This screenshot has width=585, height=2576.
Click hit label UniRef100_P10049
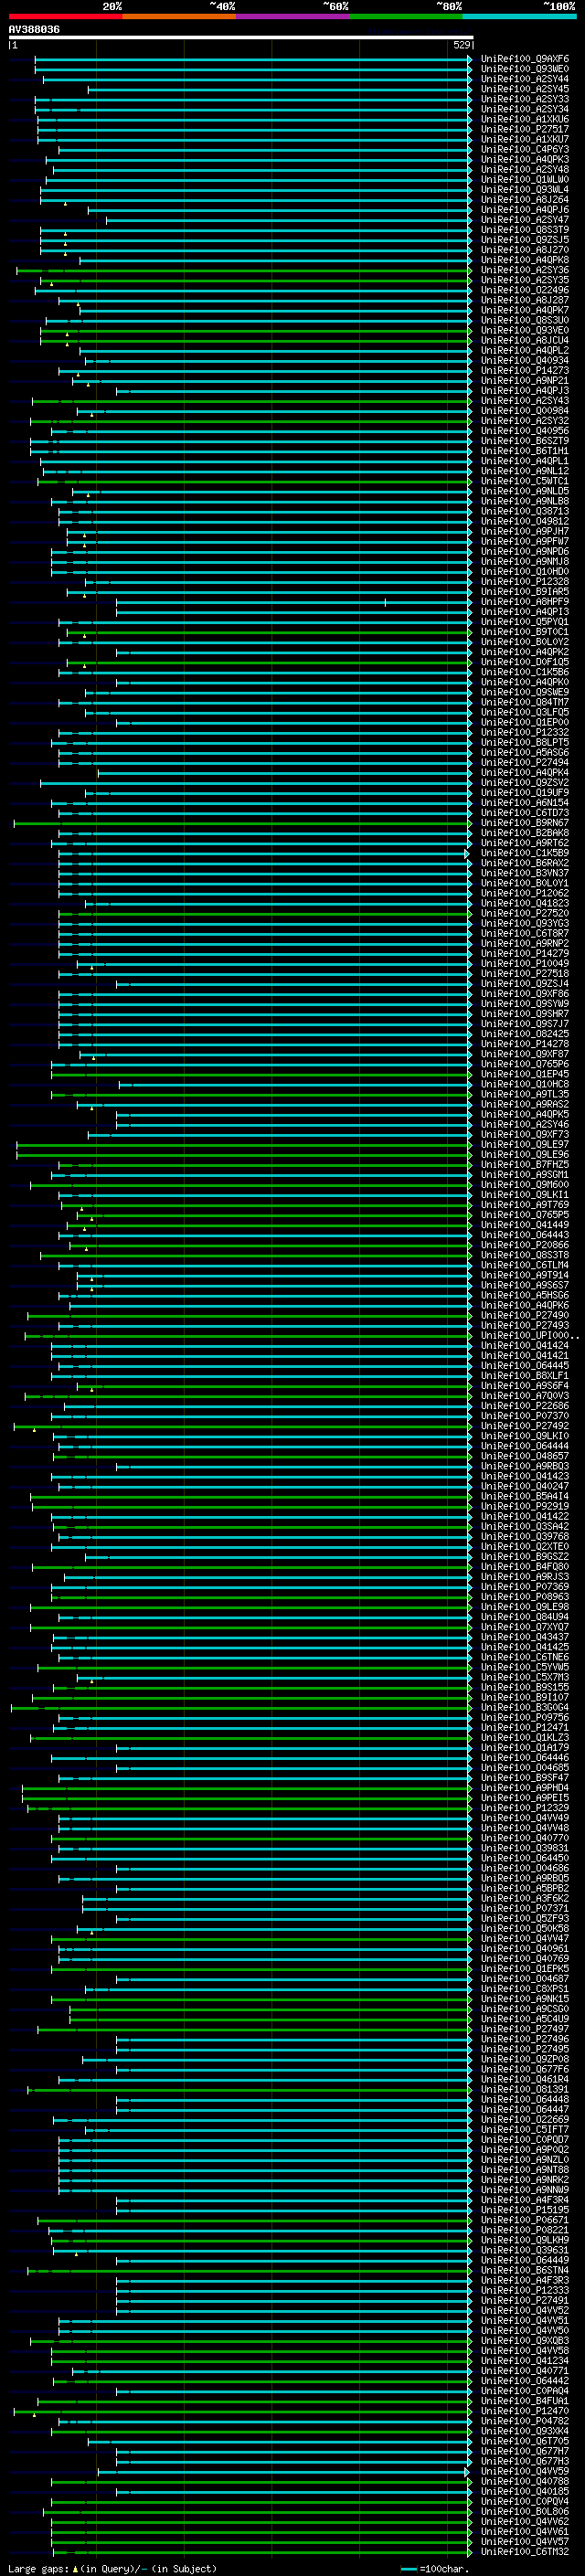525,963
